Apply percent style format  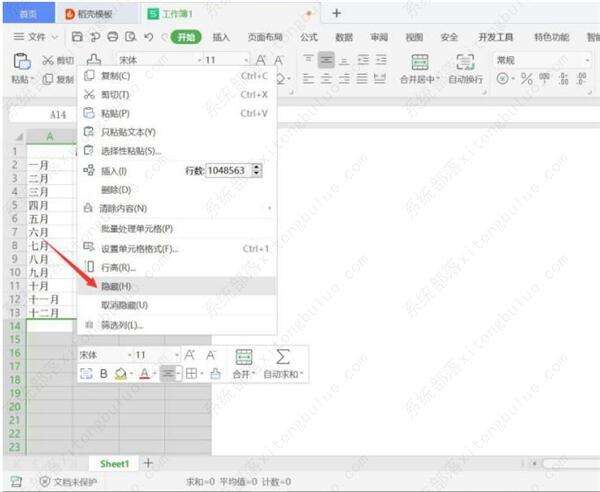[x=527, y=79]
